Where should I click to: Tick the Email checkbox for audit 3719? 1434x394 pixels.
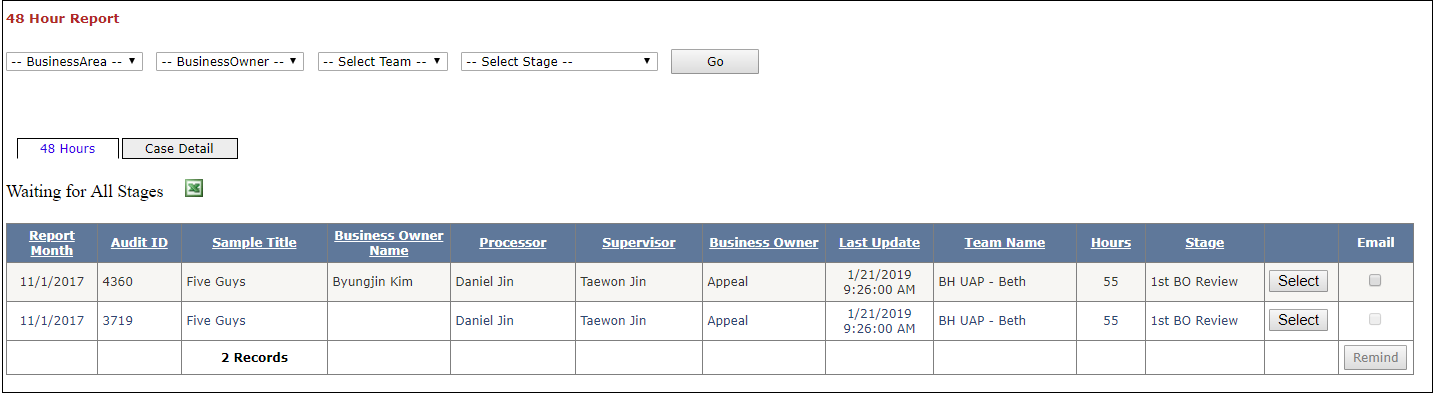1375,319
